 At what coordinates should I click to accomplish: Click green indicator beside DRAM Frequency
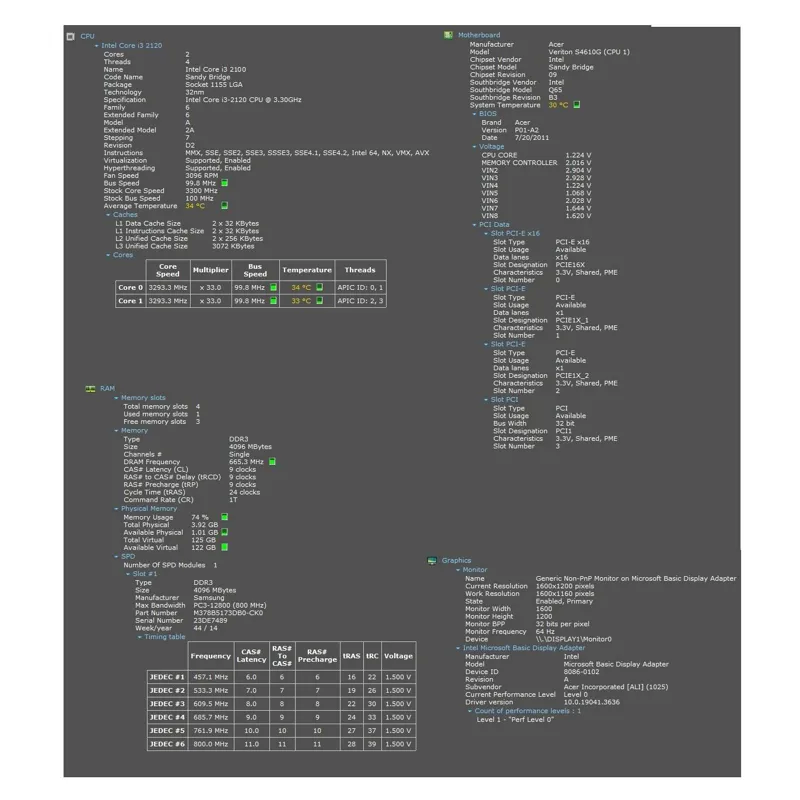272,462
